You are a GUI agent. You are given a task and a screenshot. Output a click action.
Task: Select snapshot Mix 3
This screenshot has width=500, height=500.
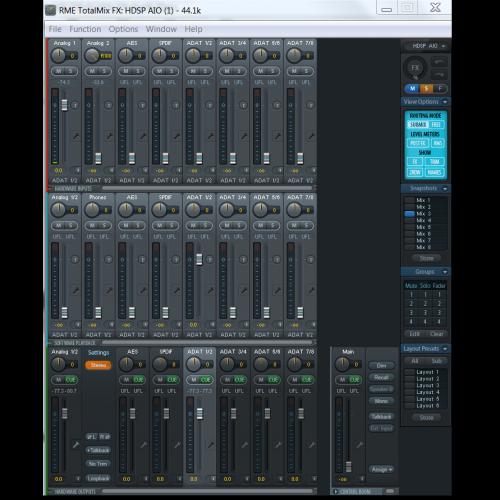point(424,214)
